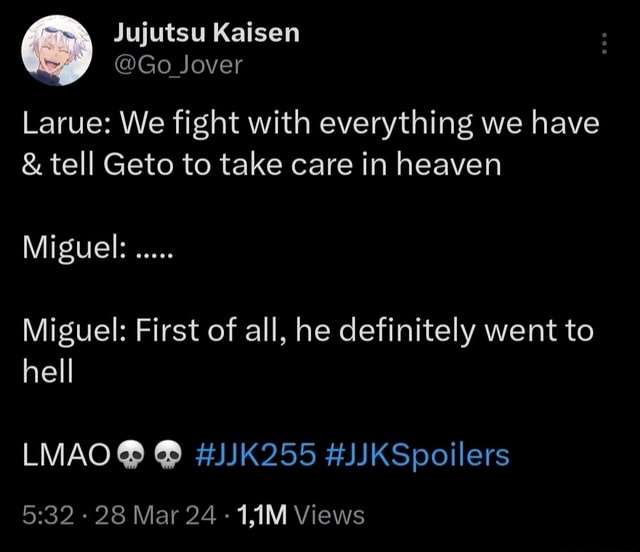Open the Jujutsu Kaisen display name profile
This screenshot has height=552, width=640.
pyautogui.click(x=205, y=33)
